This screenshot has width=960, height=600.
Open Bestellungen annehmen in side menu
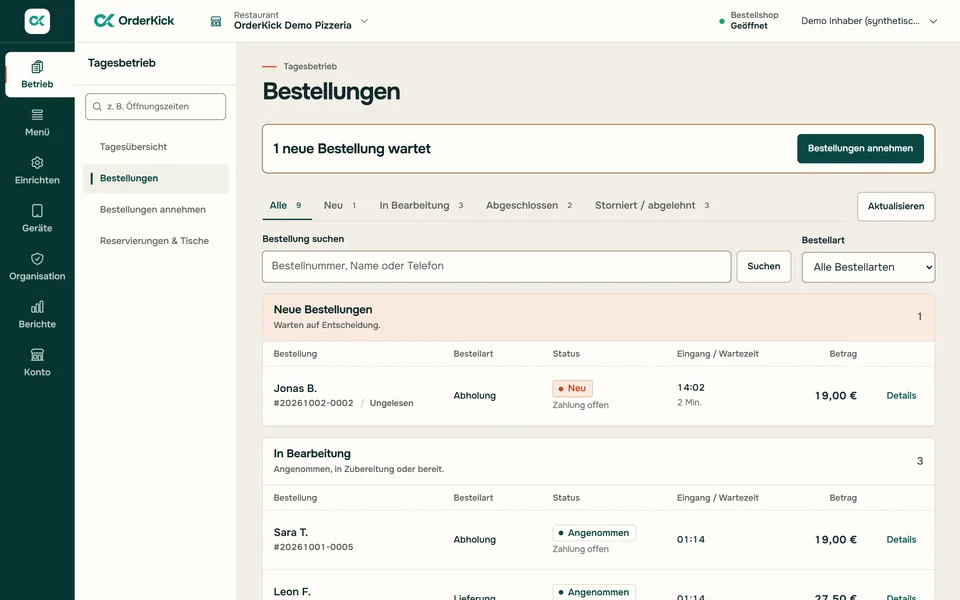(x=156, y=209)
